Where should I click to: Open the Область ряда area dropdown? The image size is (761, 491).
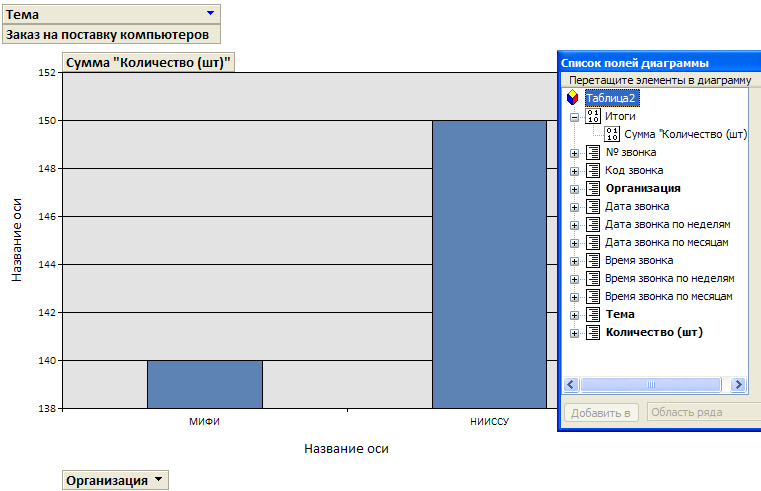click(704, 412)
